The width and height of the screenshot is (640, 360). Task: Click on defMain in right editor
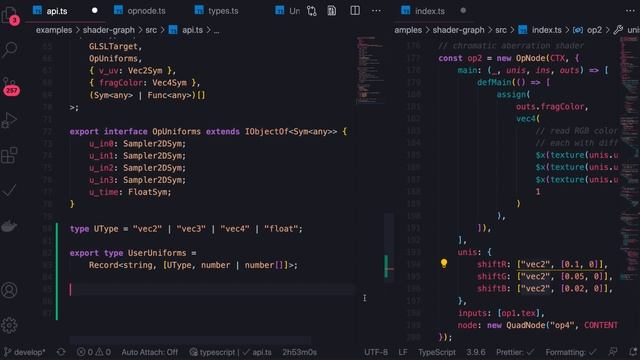(x=494, y=82)
